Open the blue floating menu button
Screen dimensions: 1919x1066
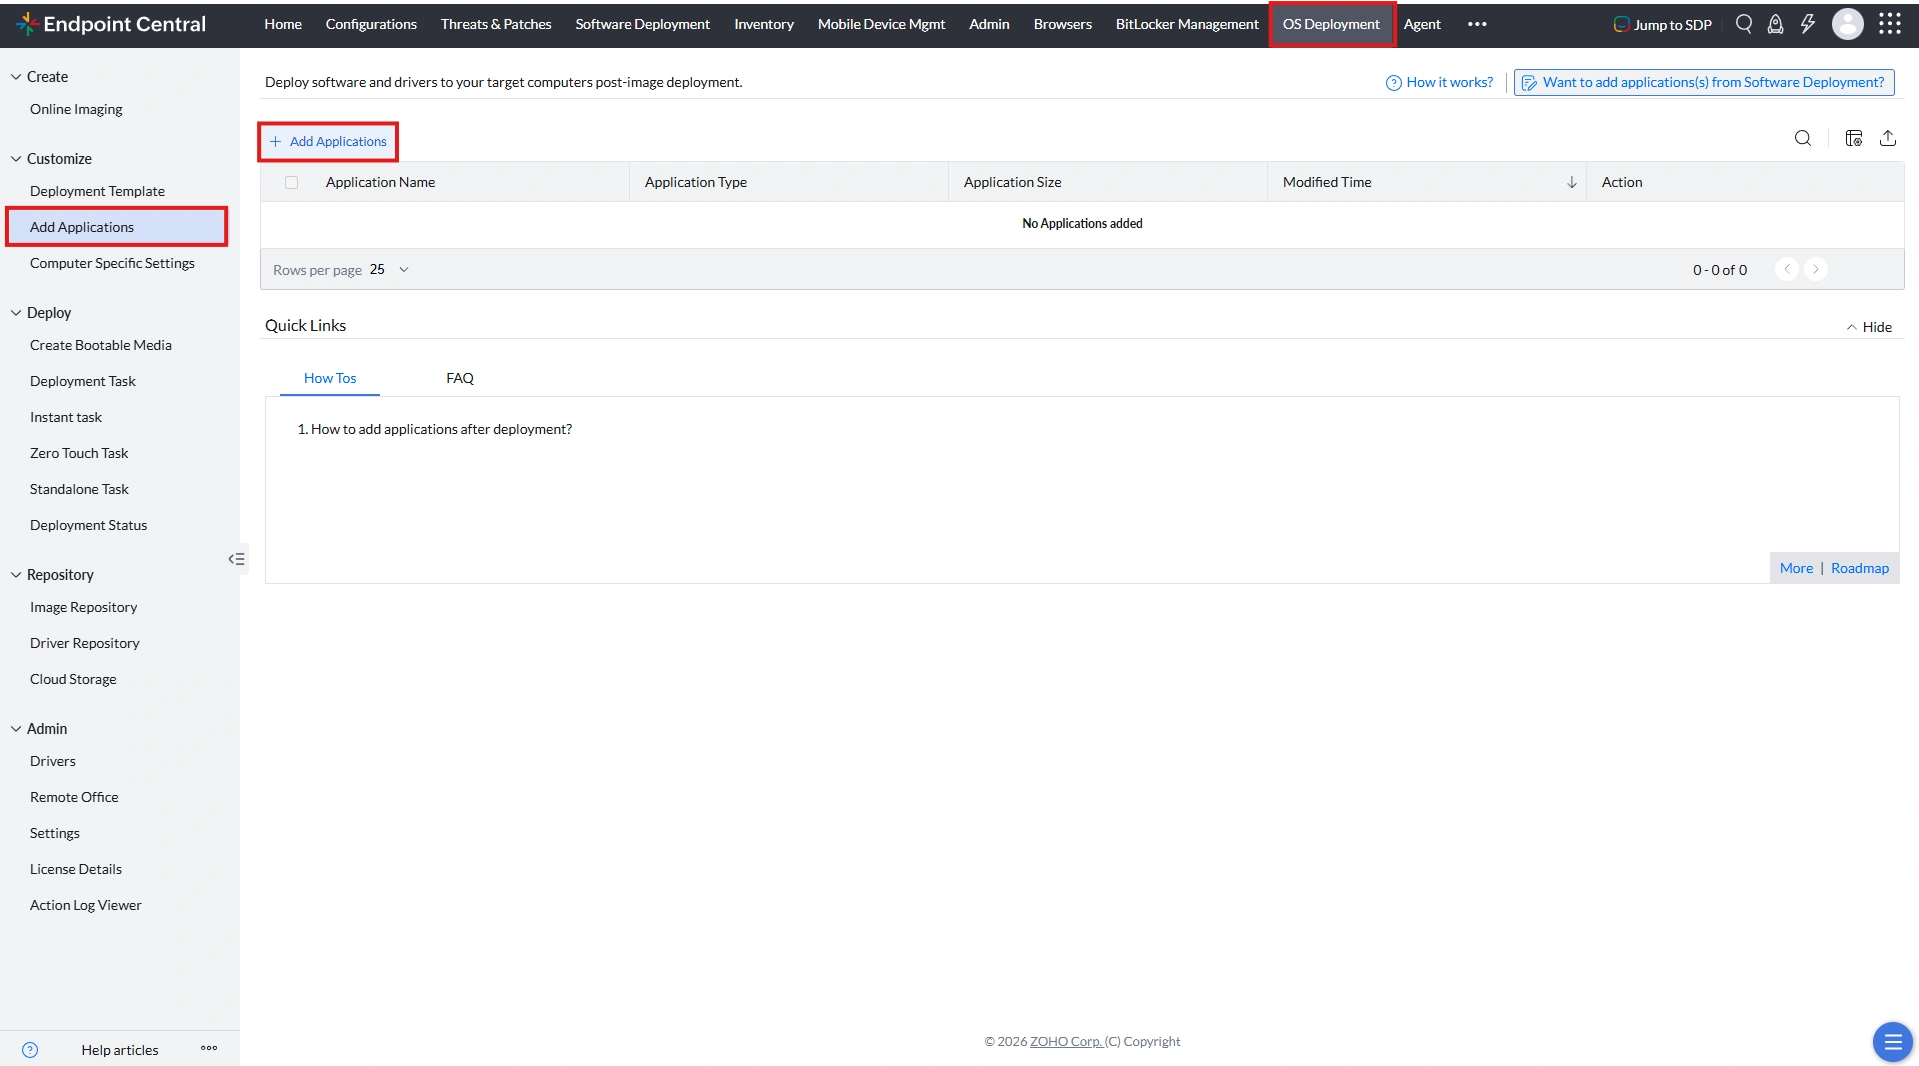(1892, 1042)
